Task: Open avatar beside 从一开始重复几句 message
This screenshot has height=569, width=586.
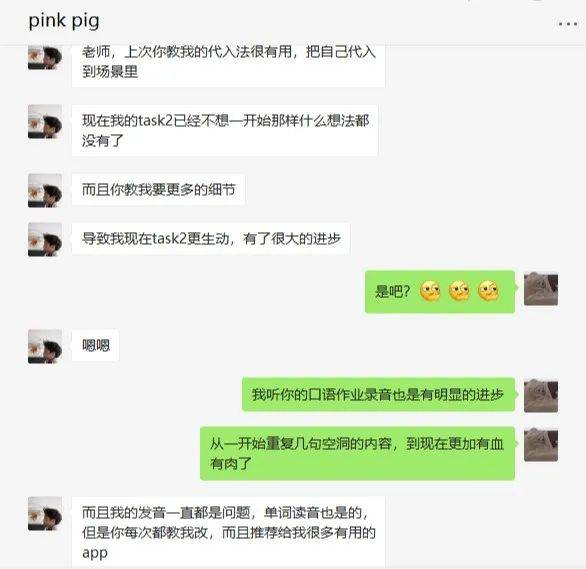Action: click(x=541, y=445)
